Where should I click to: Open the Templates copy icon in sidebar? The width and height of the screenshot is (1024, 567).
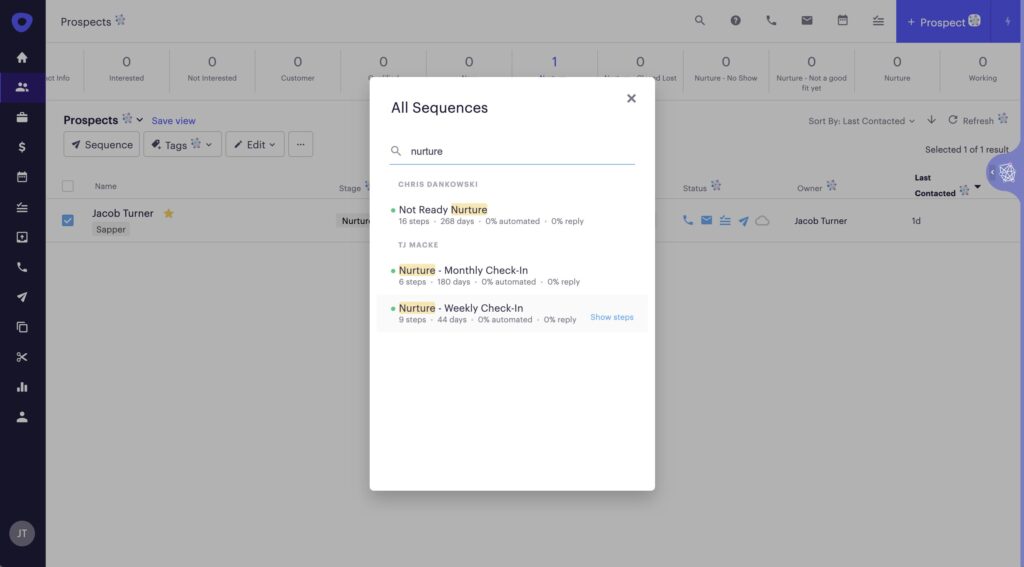[22, 327]
